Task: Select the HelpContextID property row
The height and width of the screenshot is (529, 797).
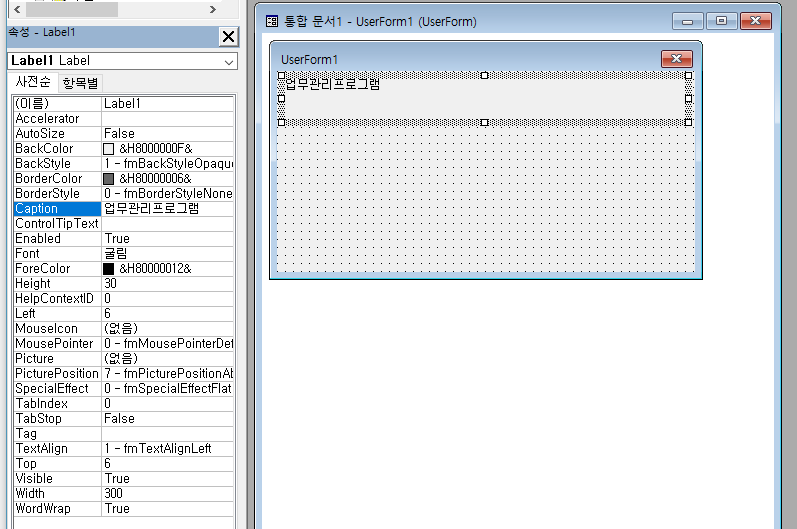Action: pyautogui.click(x=124, y=299)
